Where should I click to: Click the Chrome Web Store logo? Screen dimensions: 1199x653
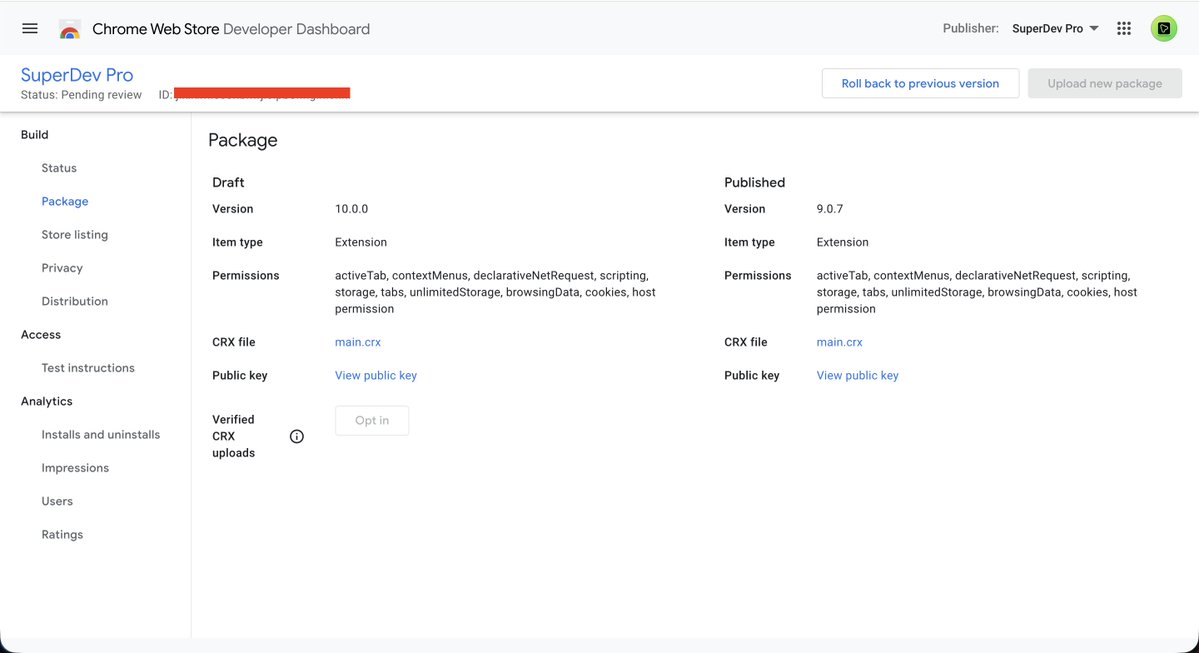(x=67, y=28)
